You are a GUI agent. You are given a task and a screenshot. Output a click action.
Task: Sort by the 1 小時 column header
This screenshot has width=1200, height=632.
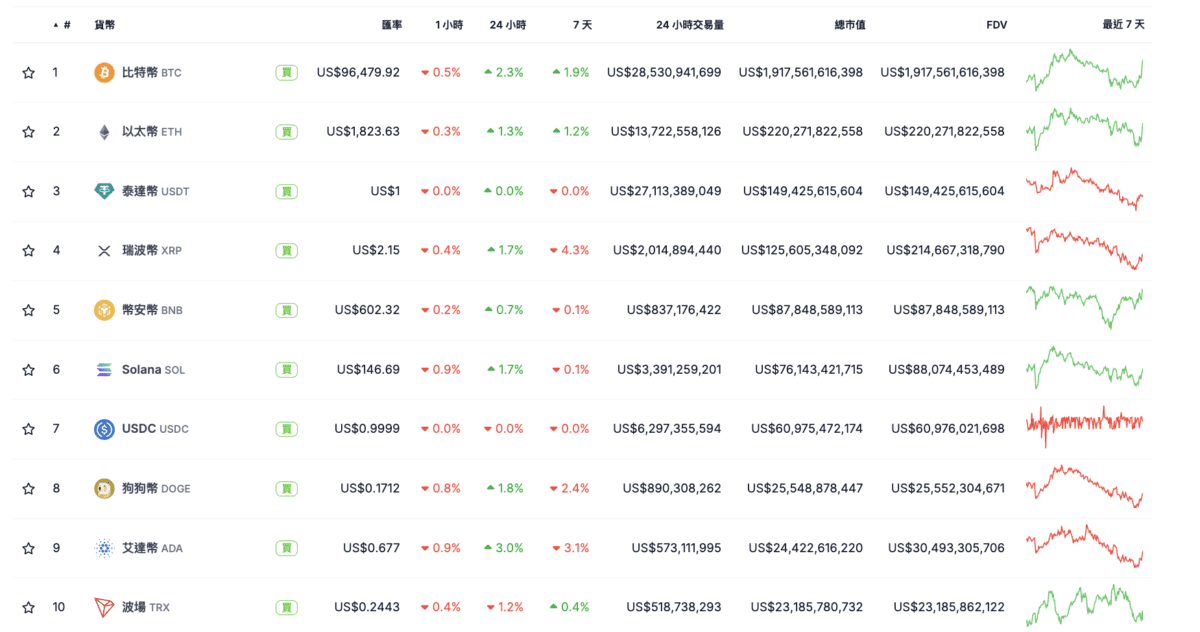pos(449,24)
